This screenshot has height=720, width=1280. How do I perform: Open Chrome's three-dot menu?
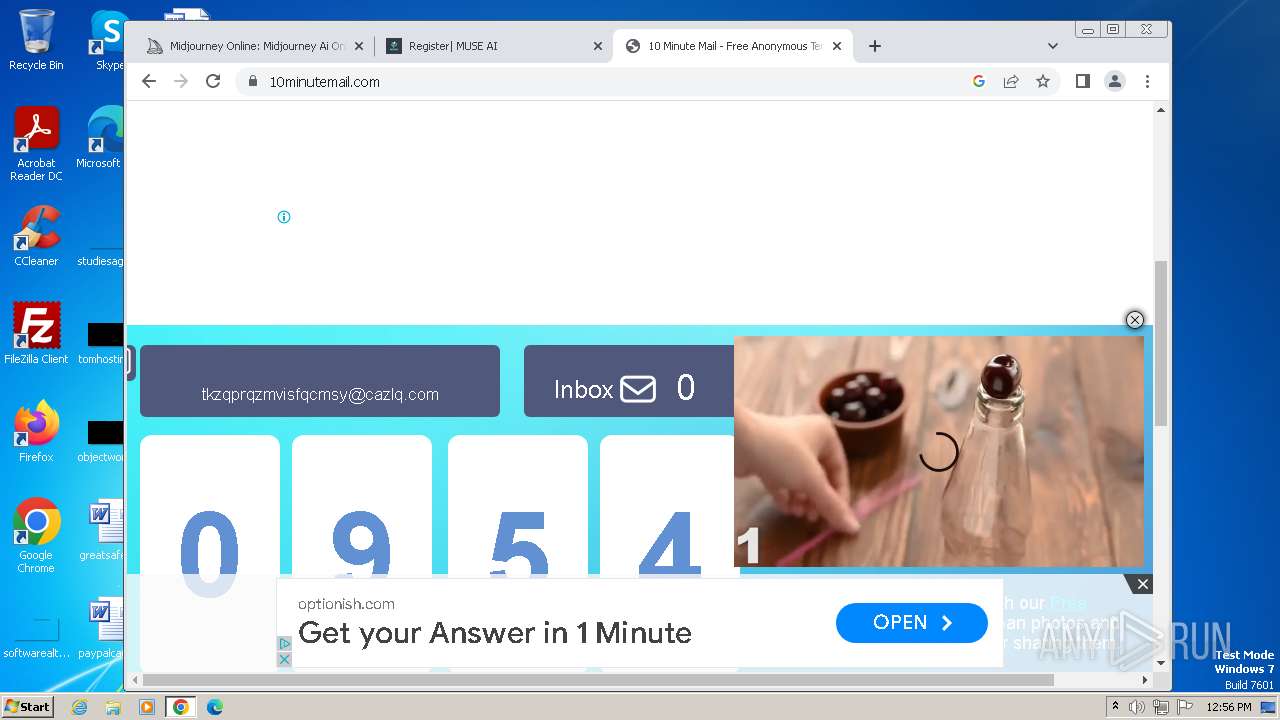(x=1147, y=82)
